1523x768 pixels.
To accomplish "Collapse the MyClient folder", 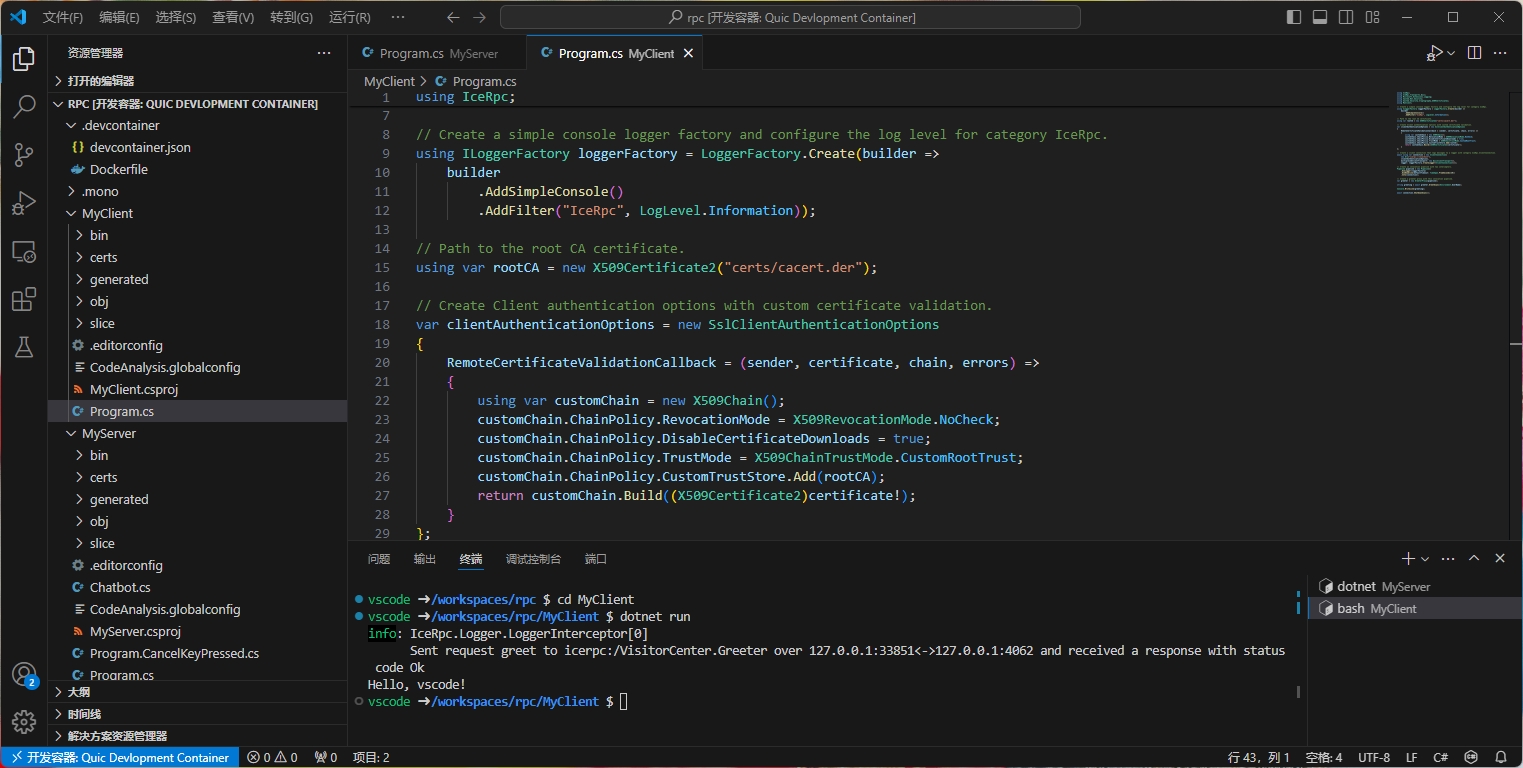I will pyautogui.click(x=198, y=213).
